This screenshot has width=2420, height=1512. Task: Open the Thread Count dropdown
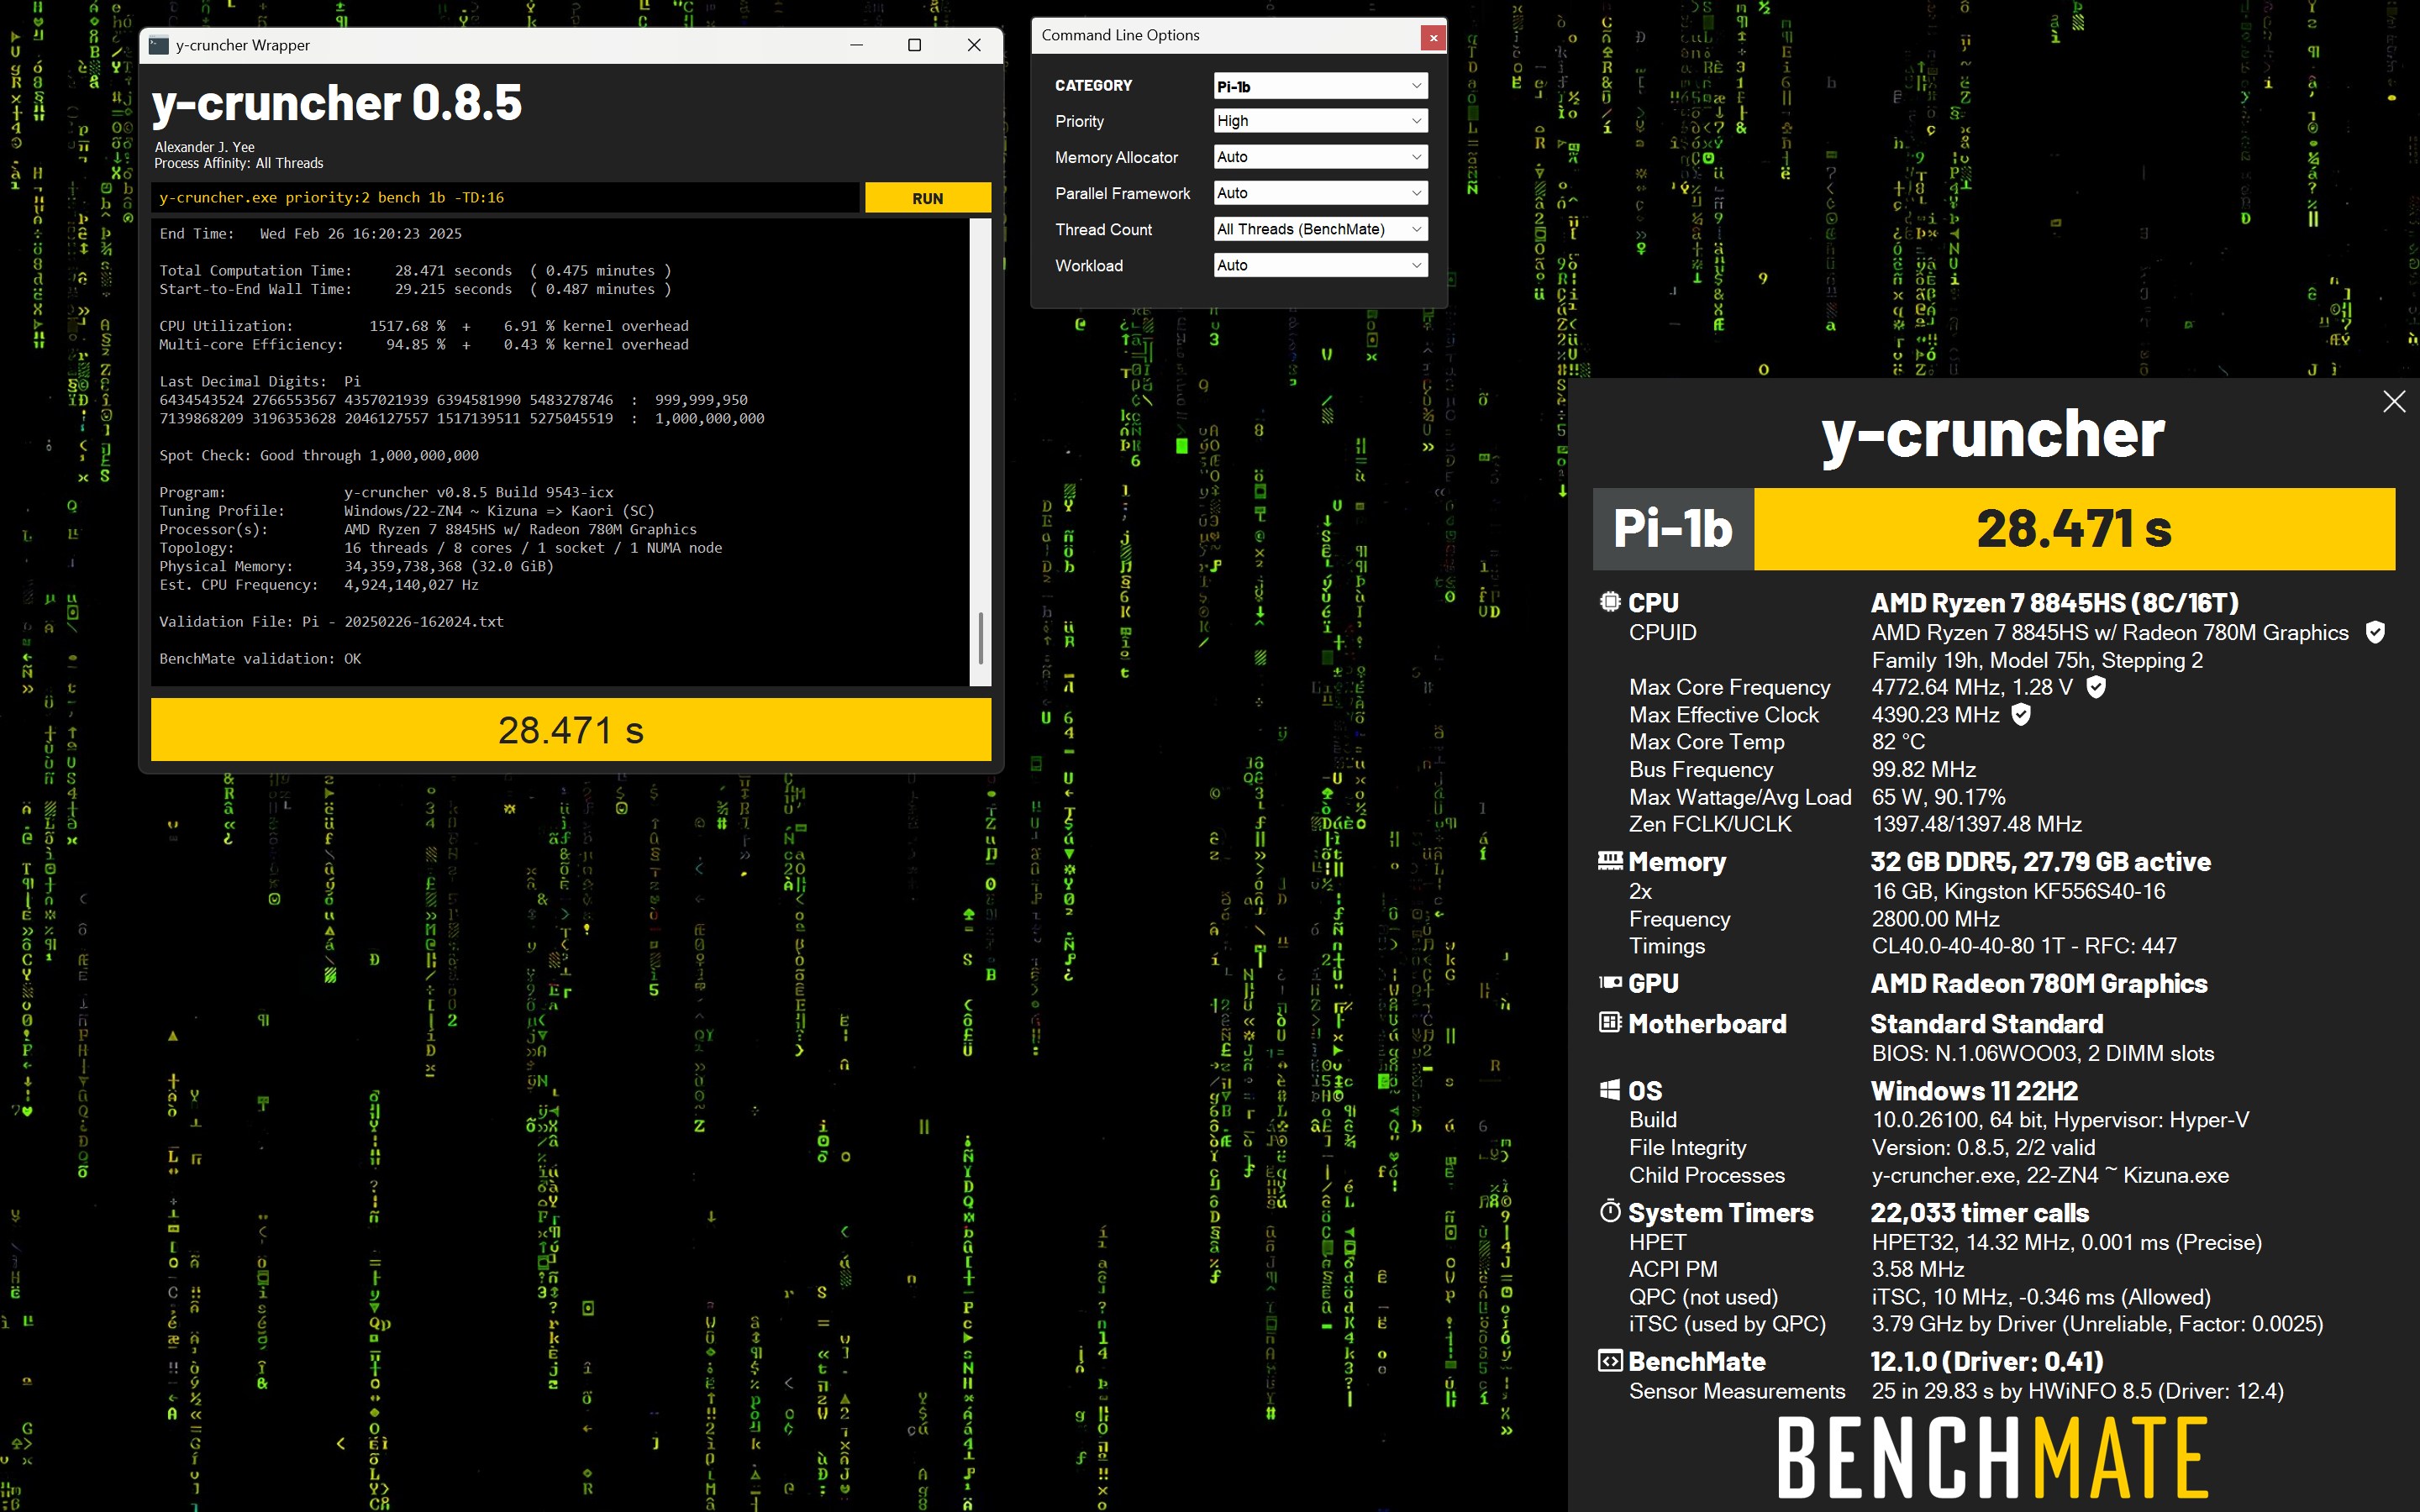click(1320, 229)
